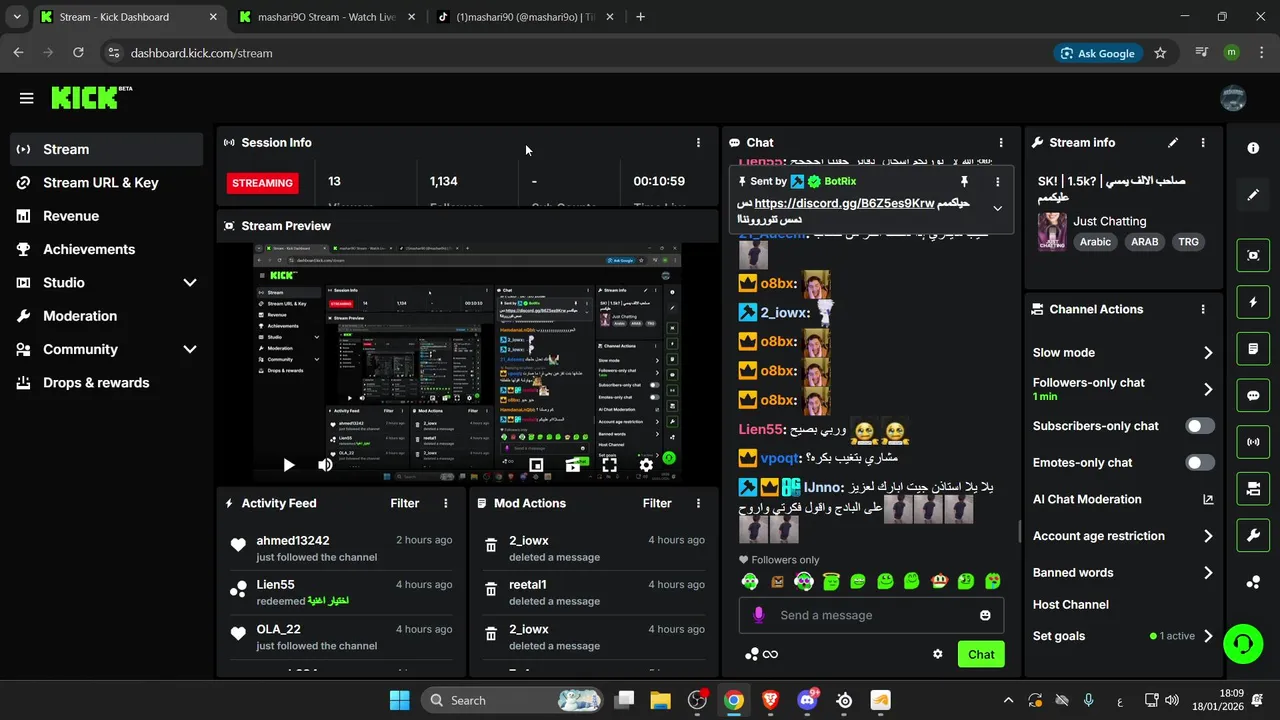Viewport: 1280px width, 720px height.
Task: Filter the Activity Feed
Action: click(x=405, y=503)
